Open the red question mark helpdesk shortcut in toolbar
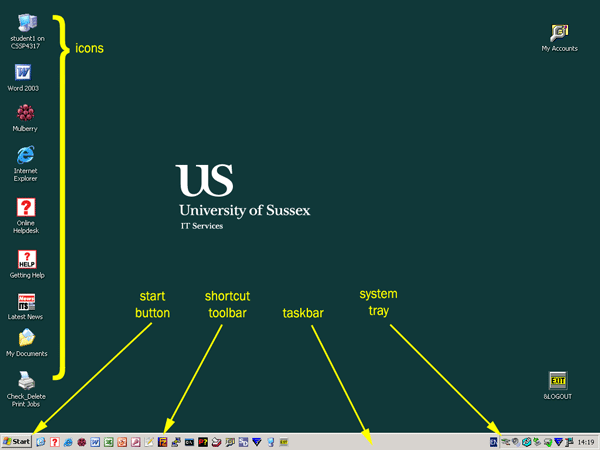Viewport: 600px width, 450px height. point(55,442)
